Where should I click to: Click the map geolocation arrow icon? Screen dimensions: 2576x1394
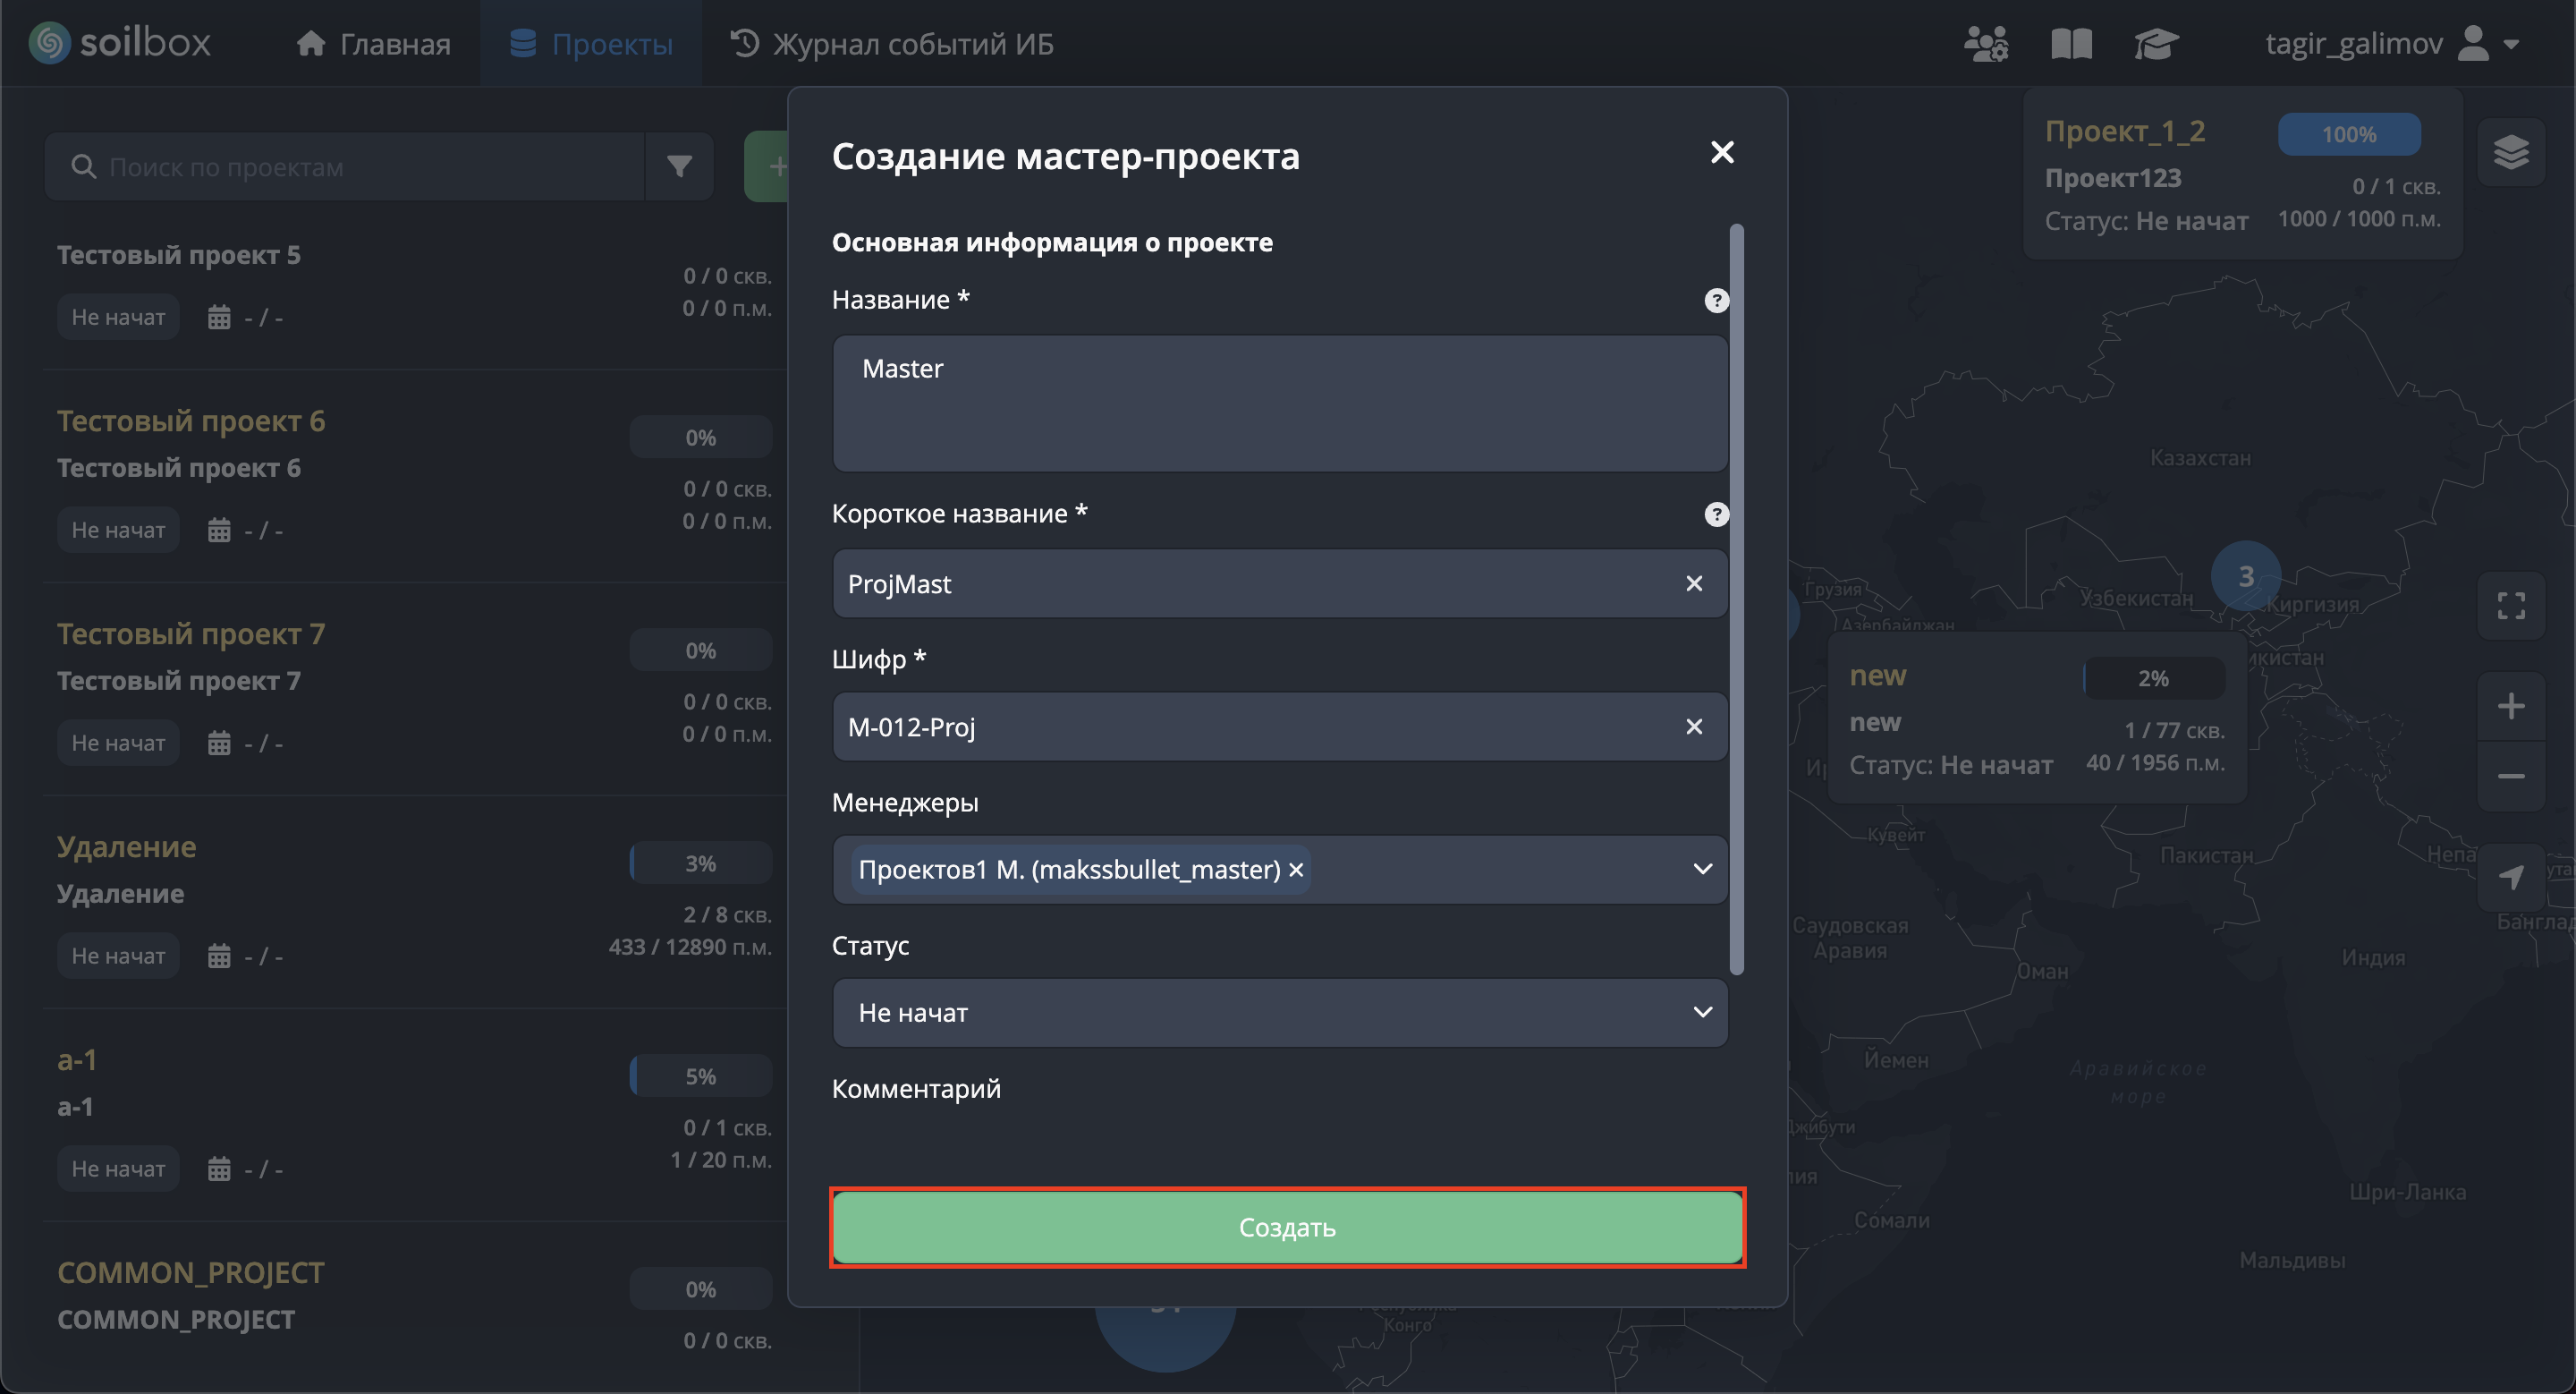coord(2510,877)
